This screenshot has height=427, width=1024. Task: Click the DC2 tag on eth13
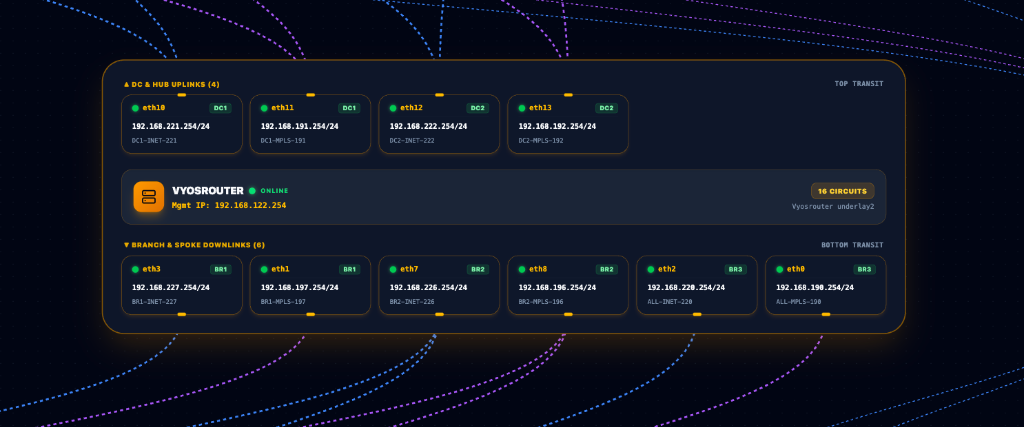(607, 108)
